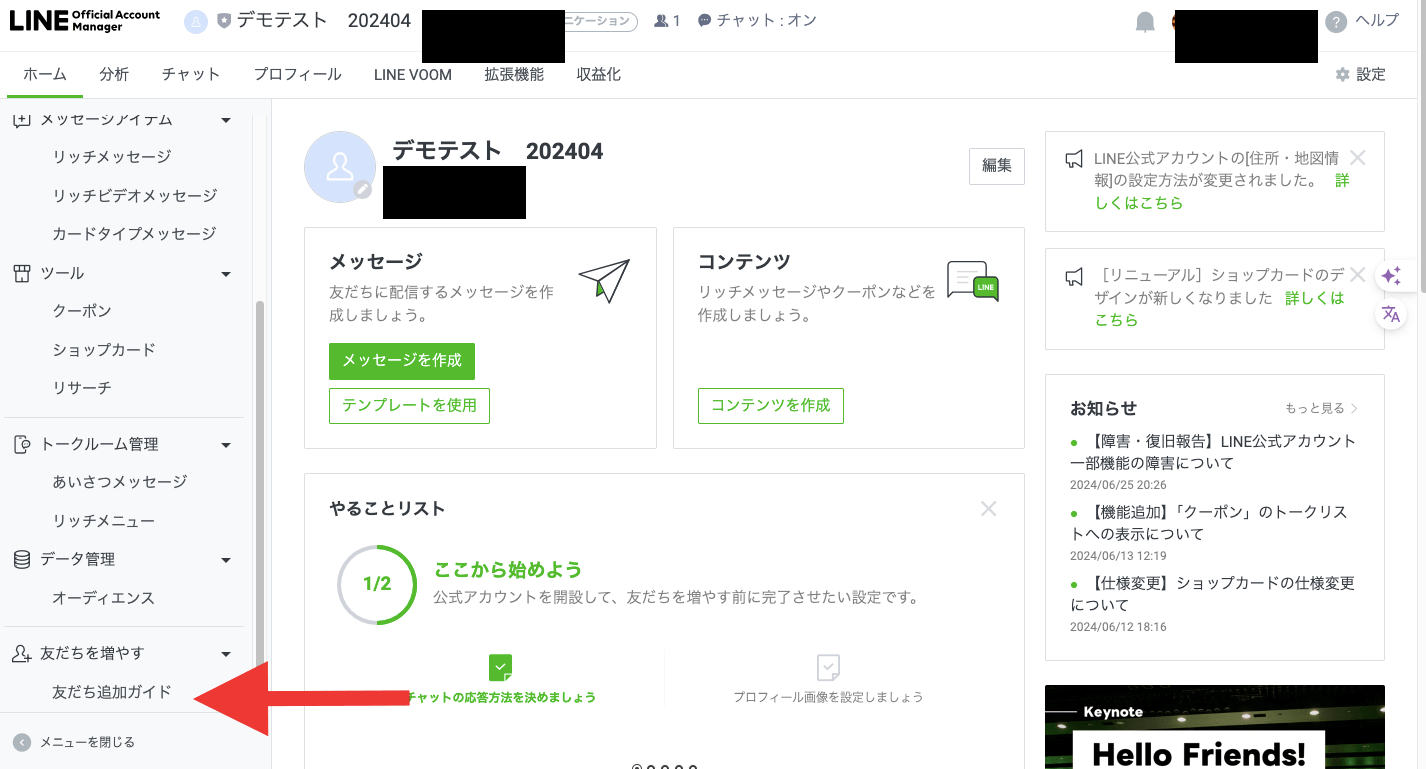The height and width of the screenshot is (769, 1426).
Task: Click the green completed chat task icon
Action: pos(500,667)
